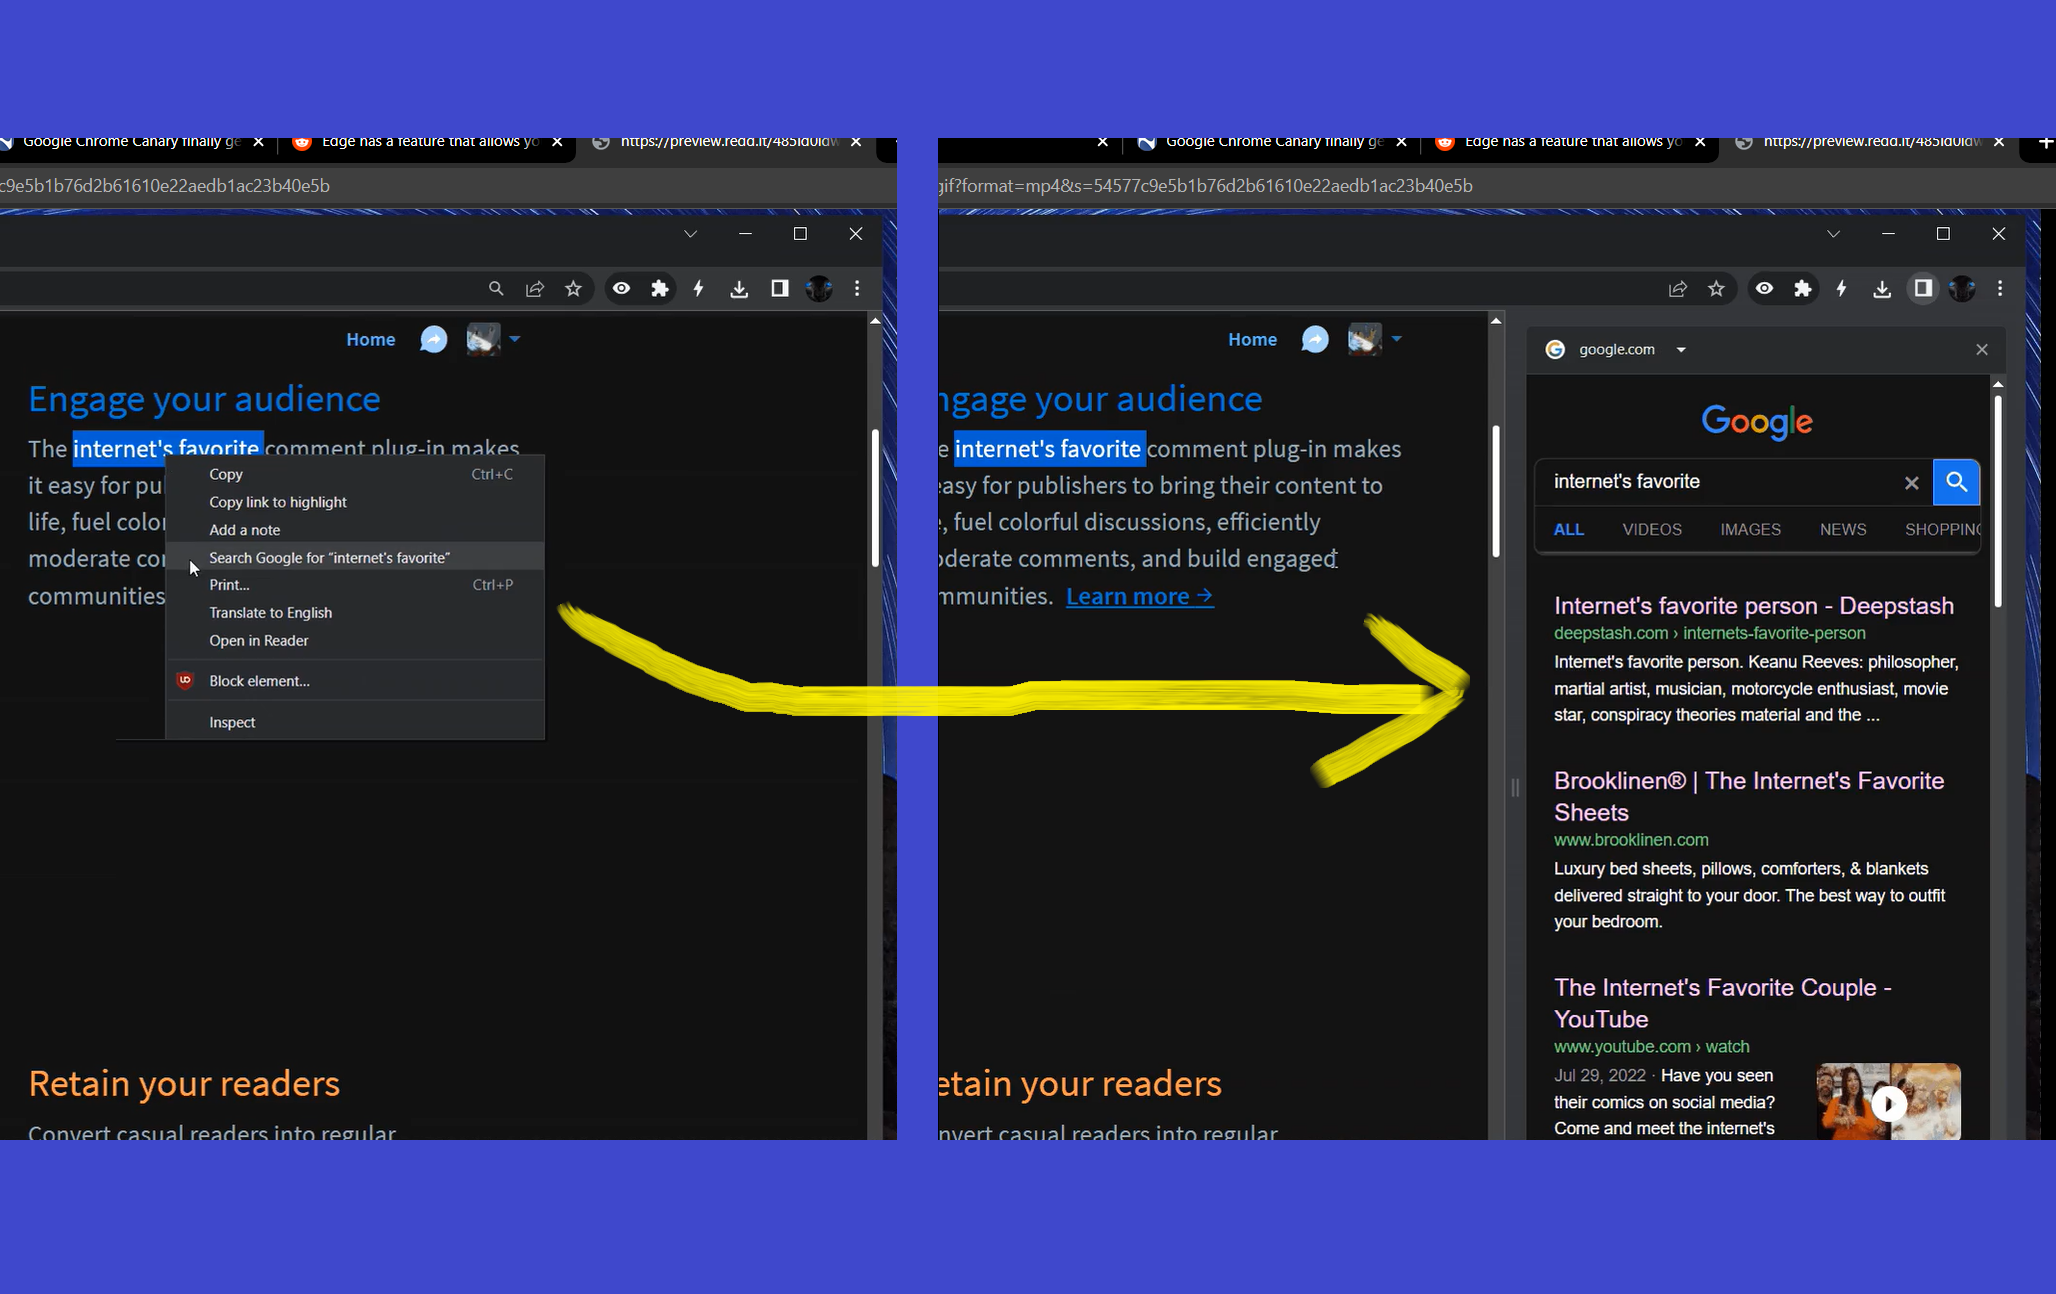The height and width of the screenshot is (1294, 2056).
Task: Click the side panel icon in right window toolbar
Action: point(1922,289)
